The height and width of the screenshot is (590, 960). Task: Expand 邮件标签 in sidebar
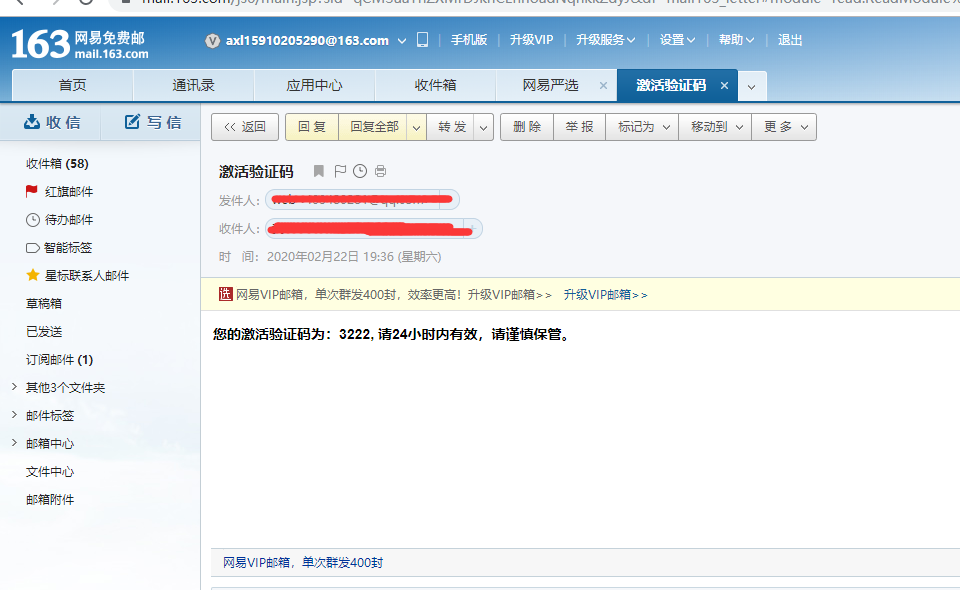[x=14, y=415]
